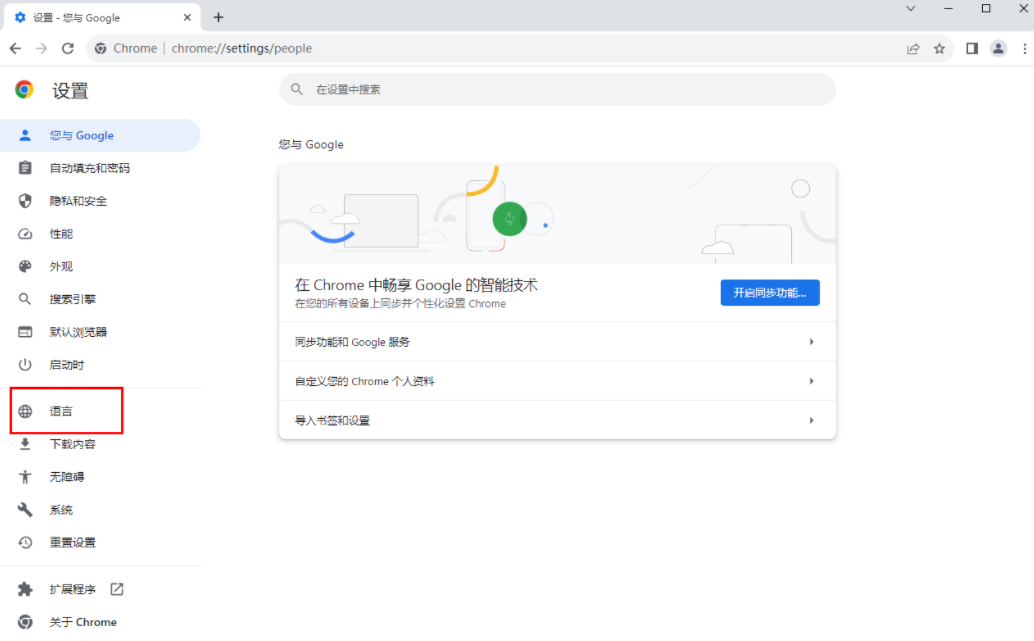Click the browser window icon for 默认浏览器

(25, 332)
